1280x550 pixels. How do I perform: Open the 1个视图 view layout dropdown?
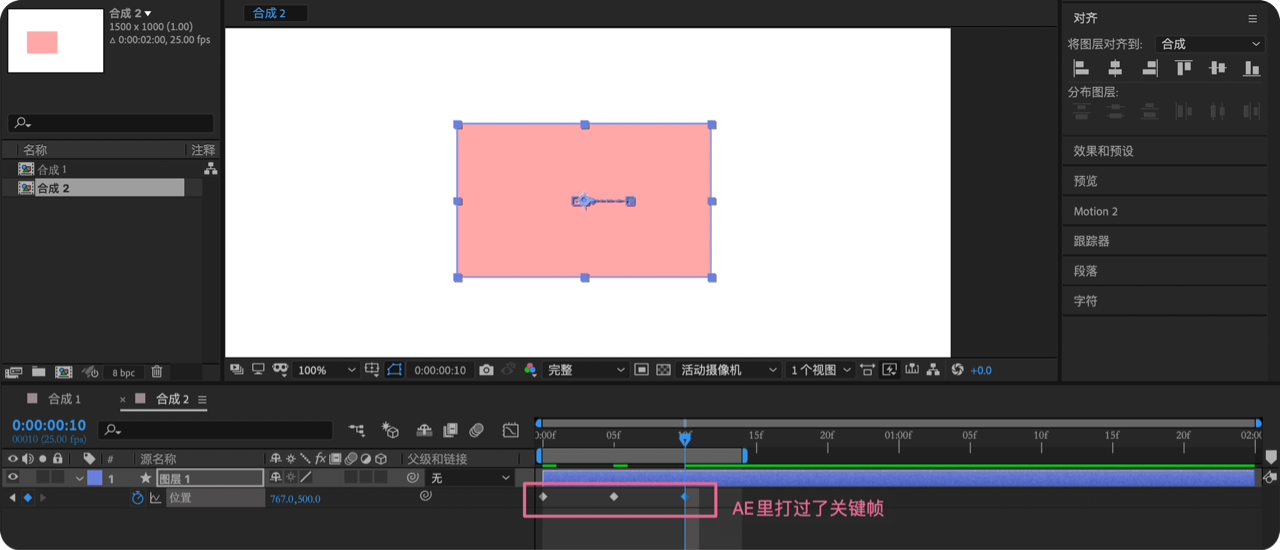[x=820, y=370]
